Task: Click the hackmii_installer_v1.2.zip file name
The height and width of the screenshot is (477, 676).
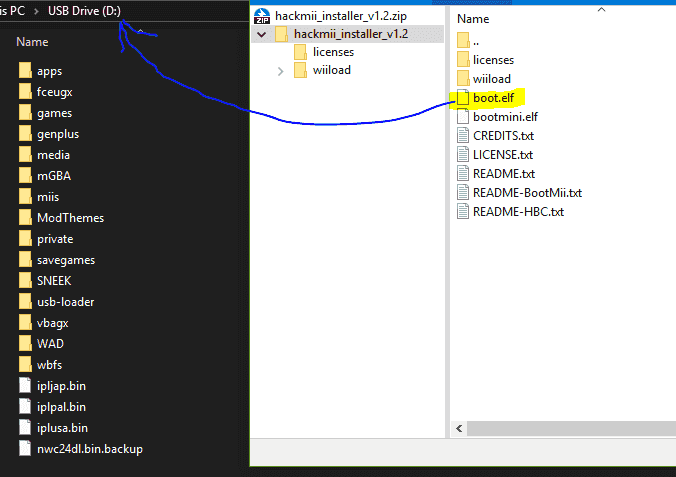Action: 341,16
